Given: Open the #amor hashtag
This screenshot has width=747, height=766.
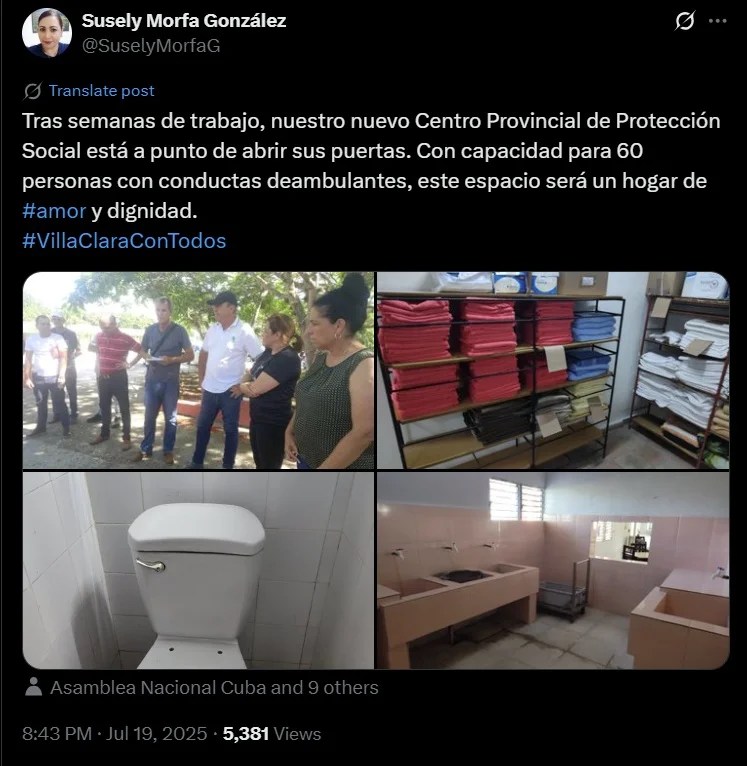Looking at the screenshot, I should [54, 211].
